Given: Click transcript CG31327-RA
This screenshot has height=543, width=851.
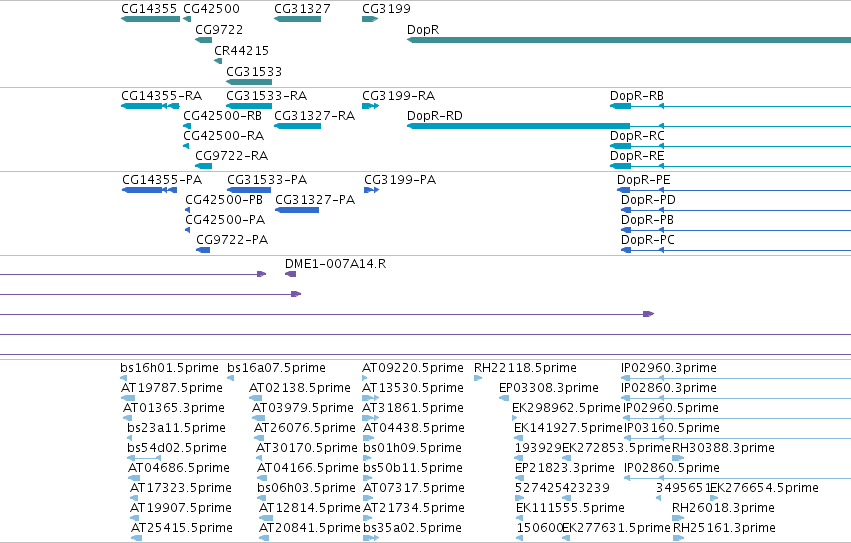Looking at the screenshot, I should [297, 126].
